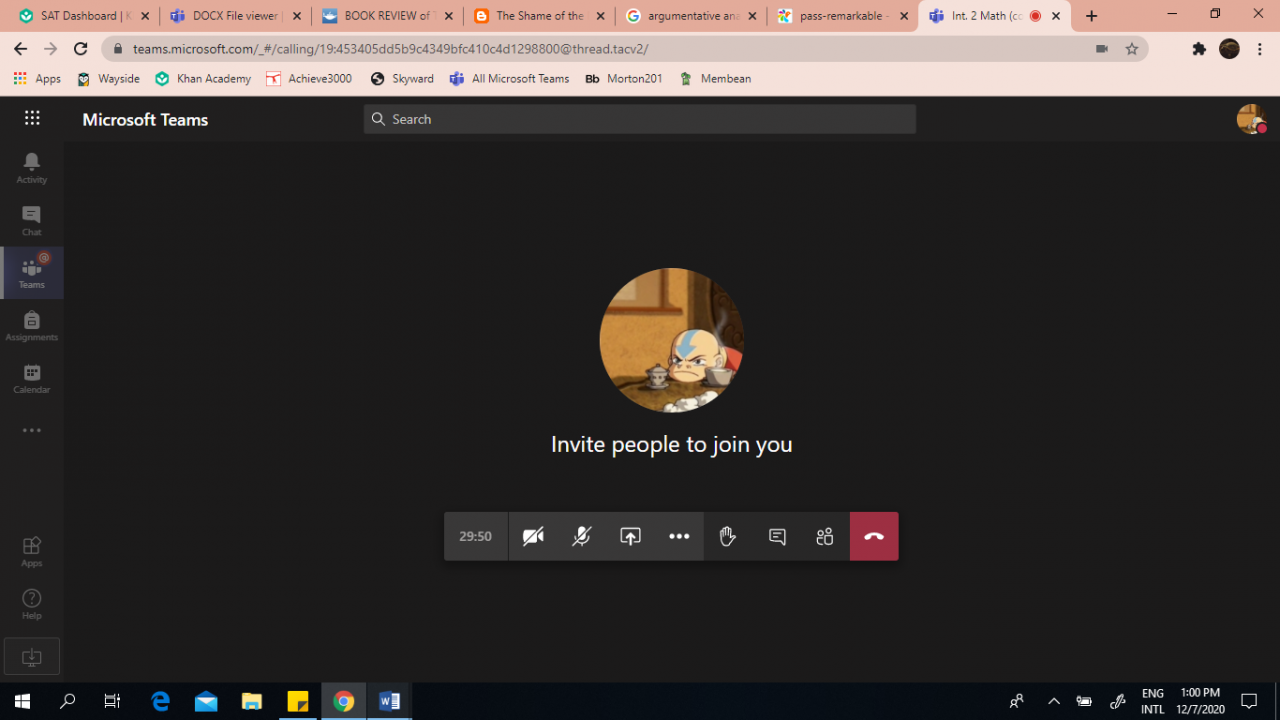Show the meeting conversation panel

[777, 537]
